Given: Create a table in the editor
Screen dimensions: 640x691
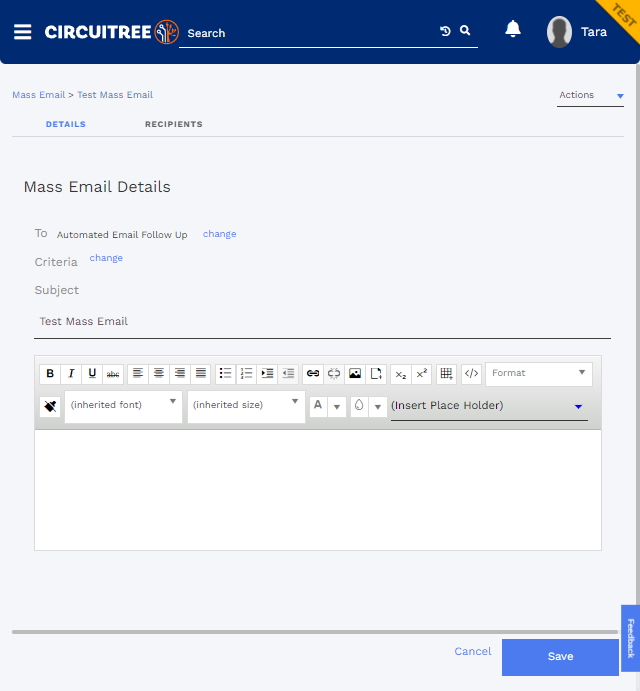Looking at the screenshot, I should tap(447, 374).
